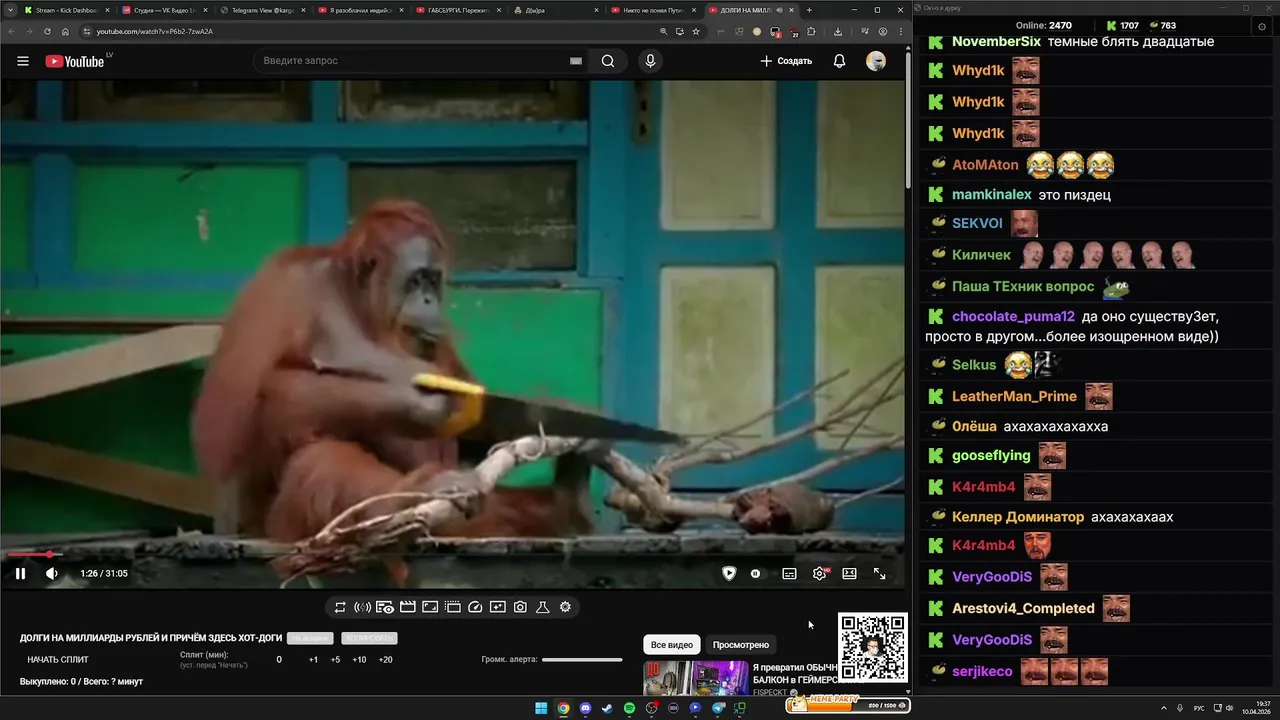This screenshot has height=720, width=1280.
Task: Switch to theater mode view
Action: [x=849, y=573]
